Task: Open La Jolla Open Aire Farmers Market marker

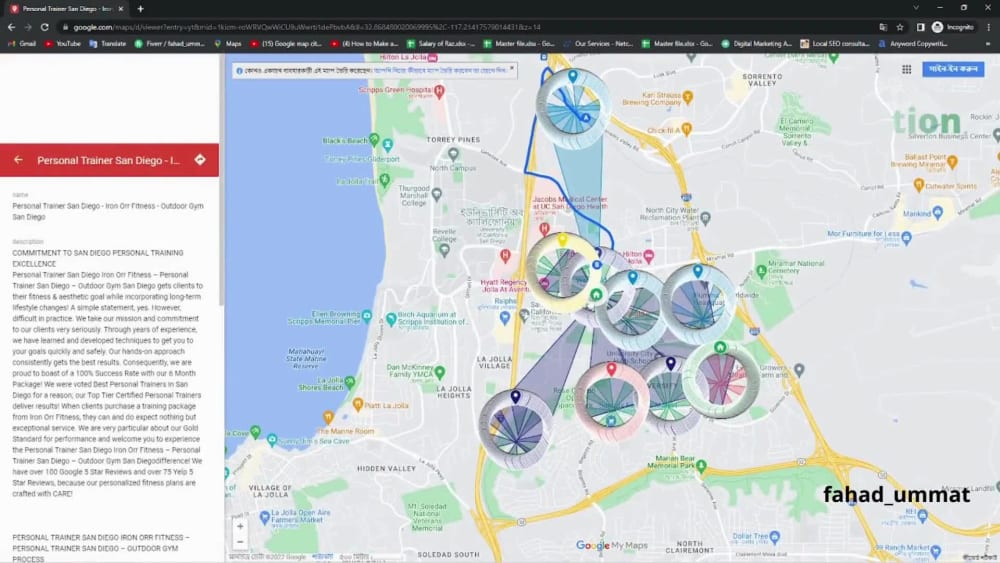Action: [x=265, y=518]
